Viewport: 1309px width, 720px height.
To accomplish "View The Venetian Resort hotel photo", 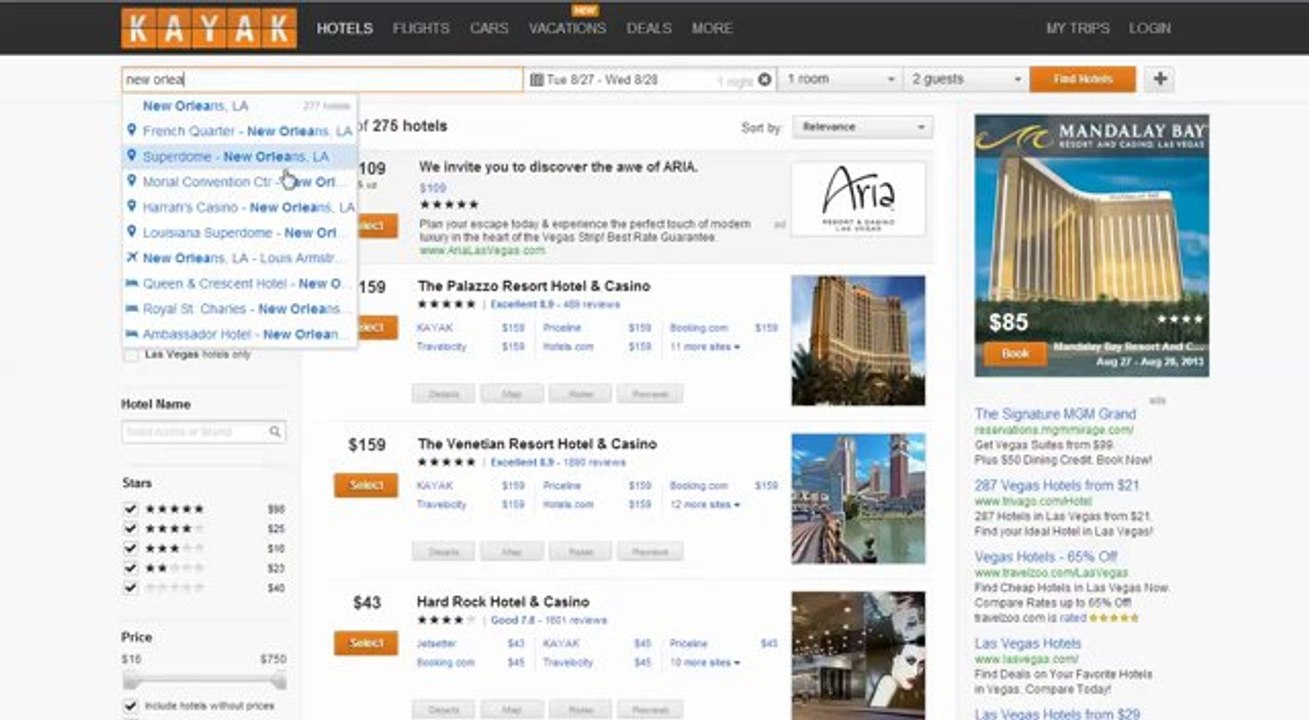I will 858,499.
